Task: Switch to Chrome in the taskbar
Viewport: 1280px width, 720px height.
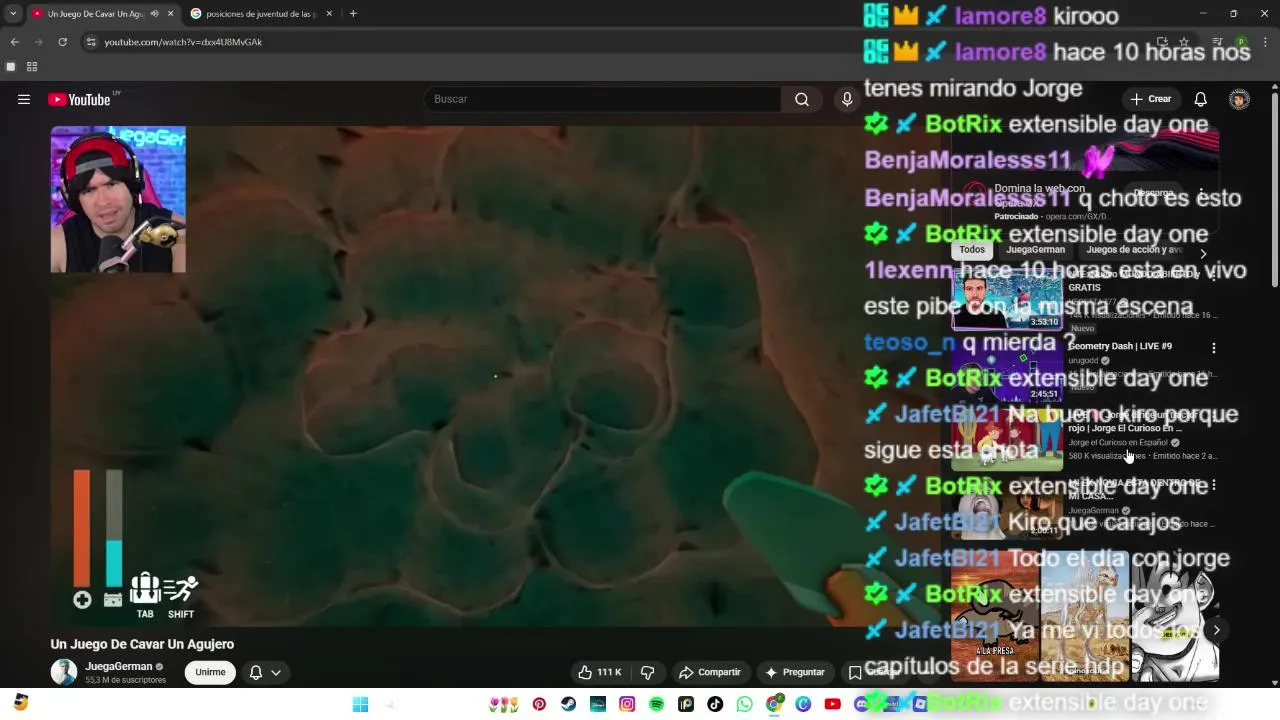Action: click(773, 704)
